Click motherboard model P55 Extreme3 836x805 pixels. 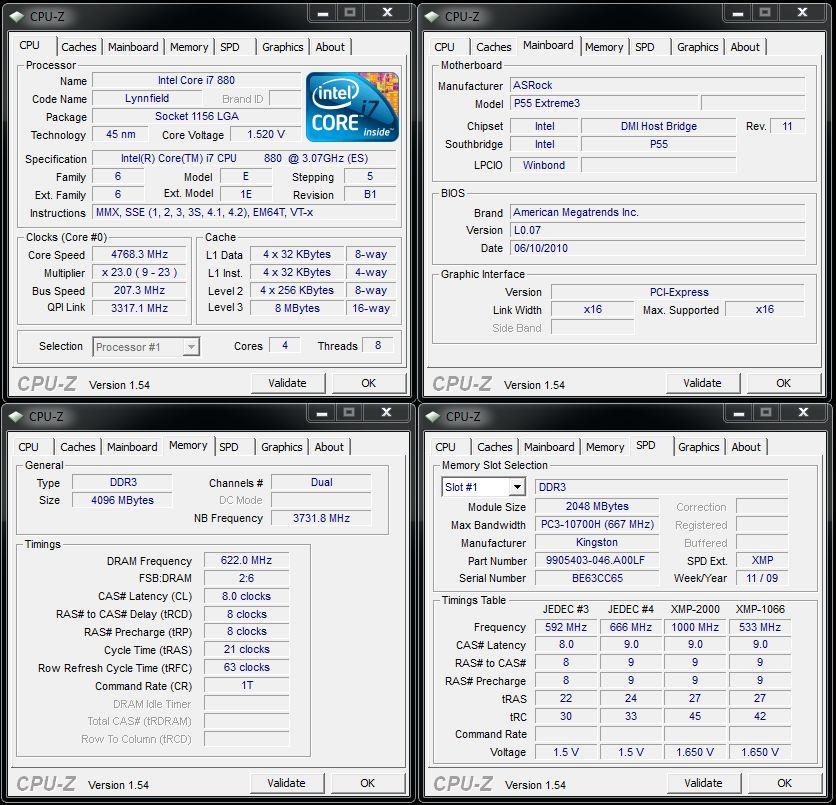point(604,103)
